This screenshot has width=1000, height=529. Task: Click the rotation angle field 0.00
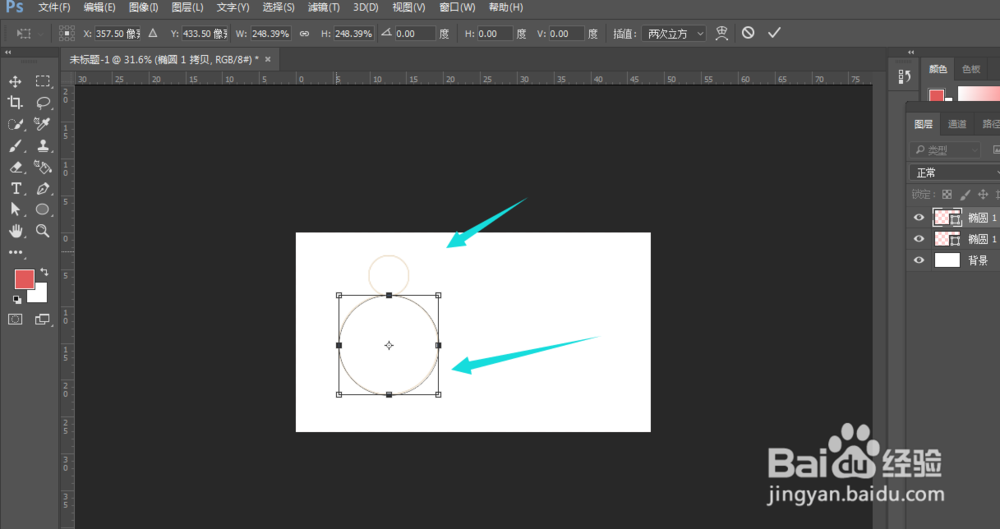[415, 34]
